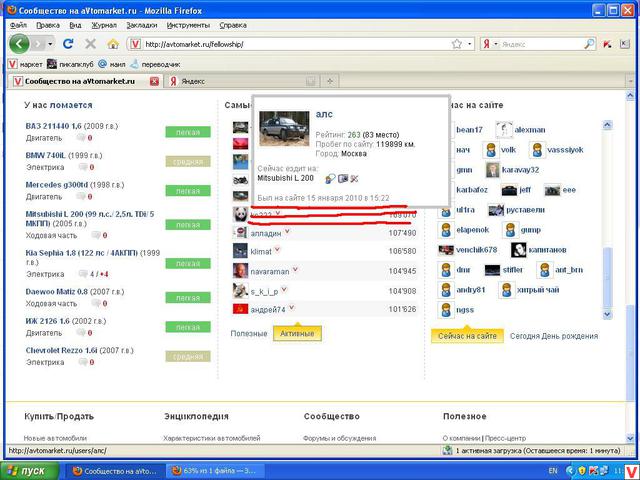Viewport: 640px width, 480px height.
Task: Click the user icon beside andry81
Action: 446,290
